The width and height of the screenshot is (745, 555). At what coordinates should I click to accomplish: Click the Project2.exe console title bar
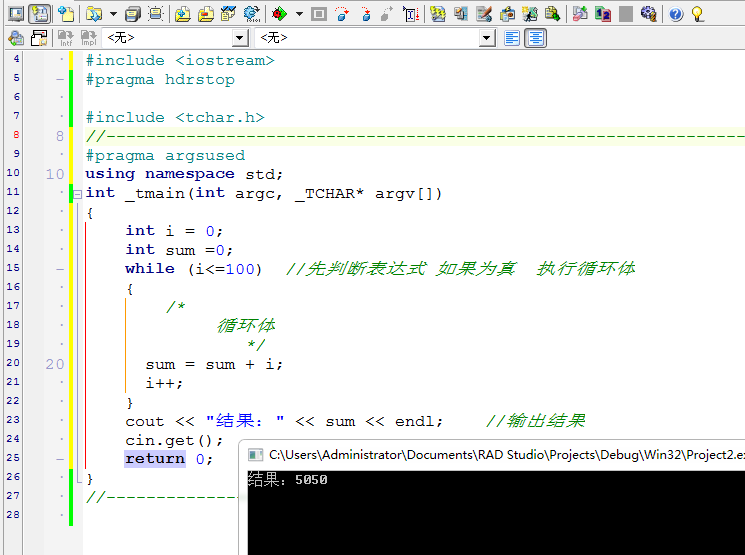point(494,455)
